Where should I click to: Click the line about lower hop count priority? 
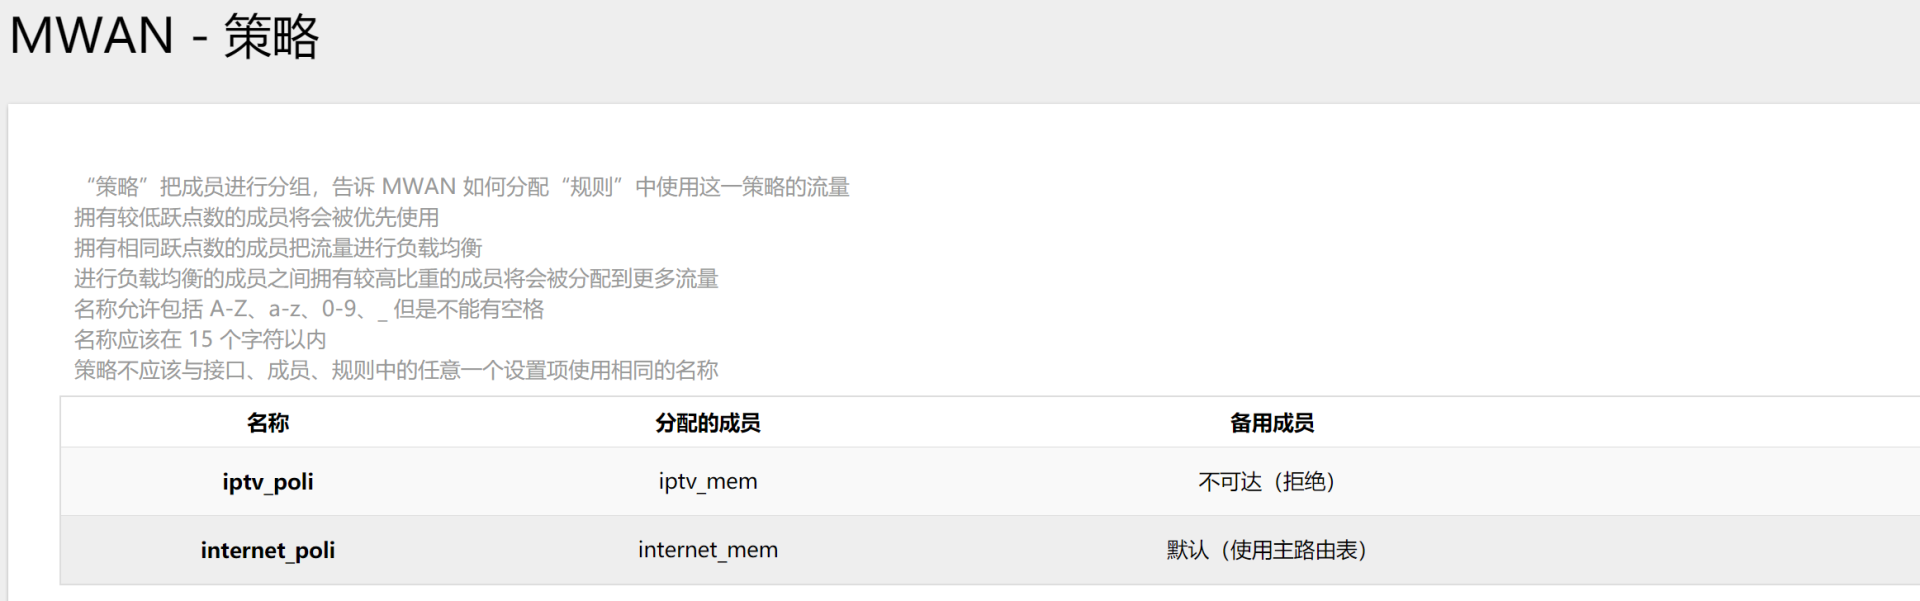click(256, 218)
